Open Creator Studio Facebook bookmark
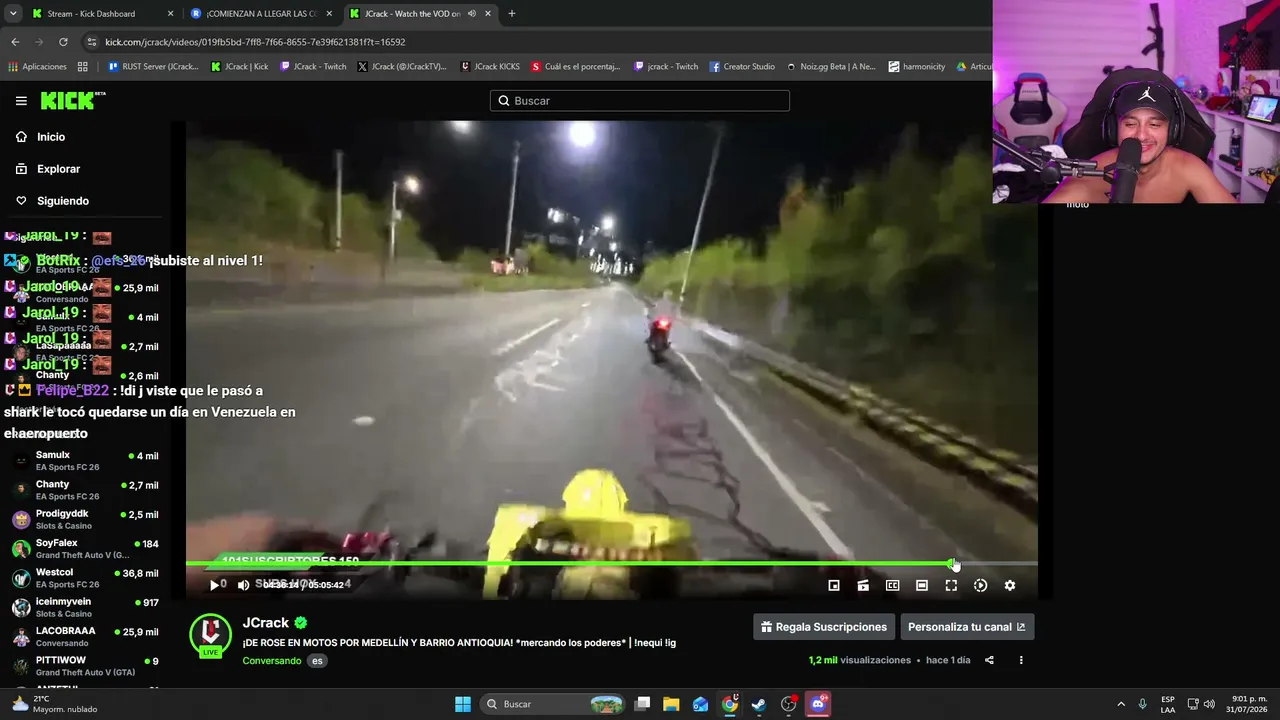 coord(742,67)
